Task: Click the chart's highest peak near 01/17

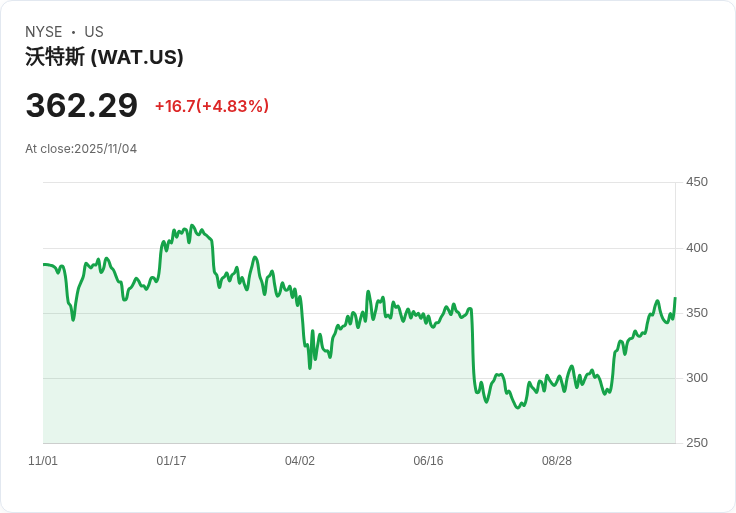Action: [x=192, y=226]
